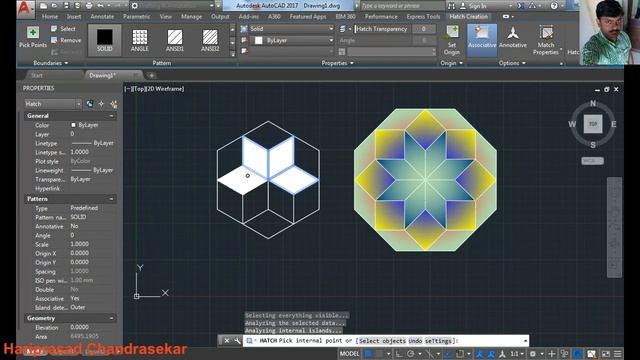Toggle the Associative hatch option
Image resolution: width=640 pixels, height=360 pixels.
[482, 40]
